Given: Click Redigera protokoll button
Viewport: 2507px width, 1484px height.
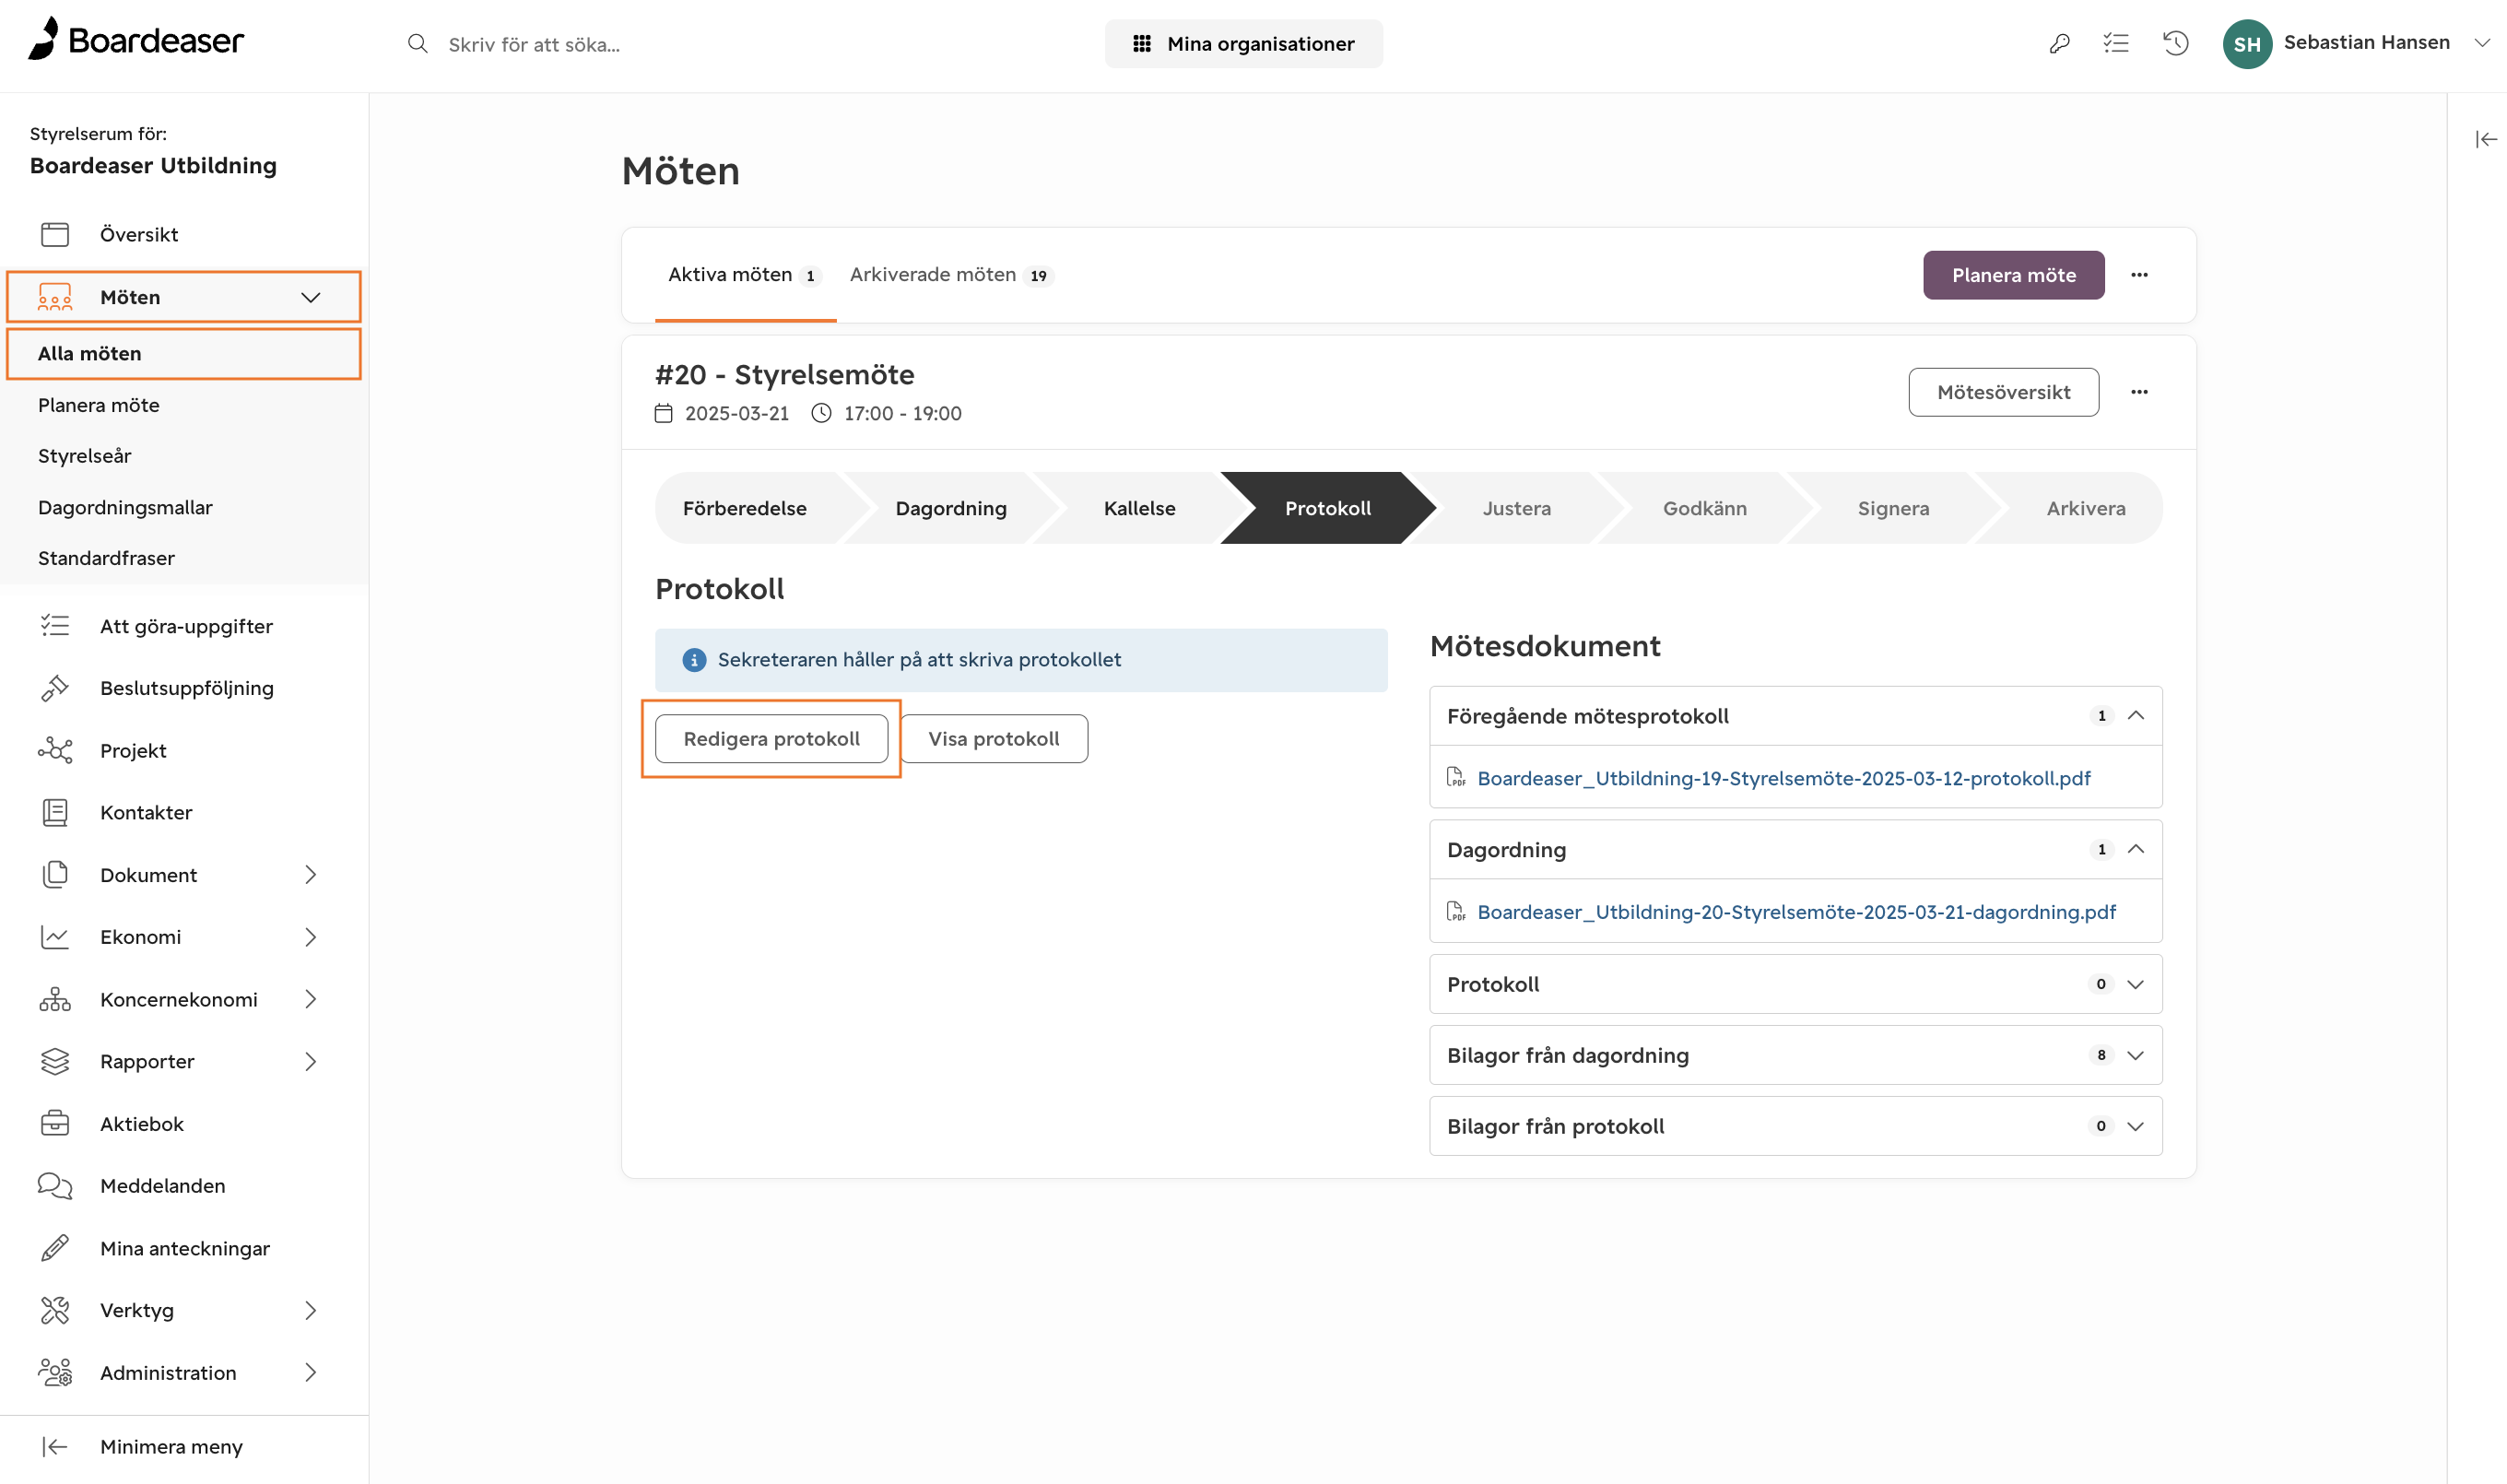Looking at the screenshot, I should tap(771, 739).
